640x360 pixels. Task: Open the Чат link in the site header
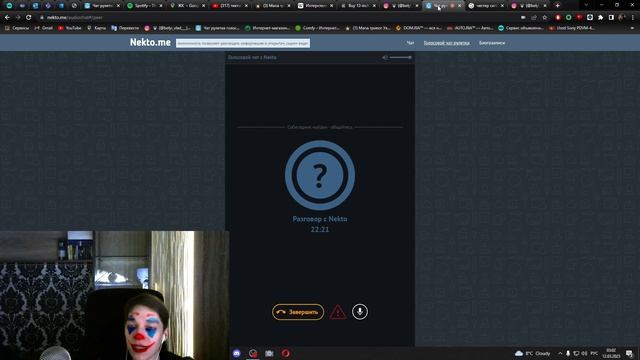[x=410, y=43]
